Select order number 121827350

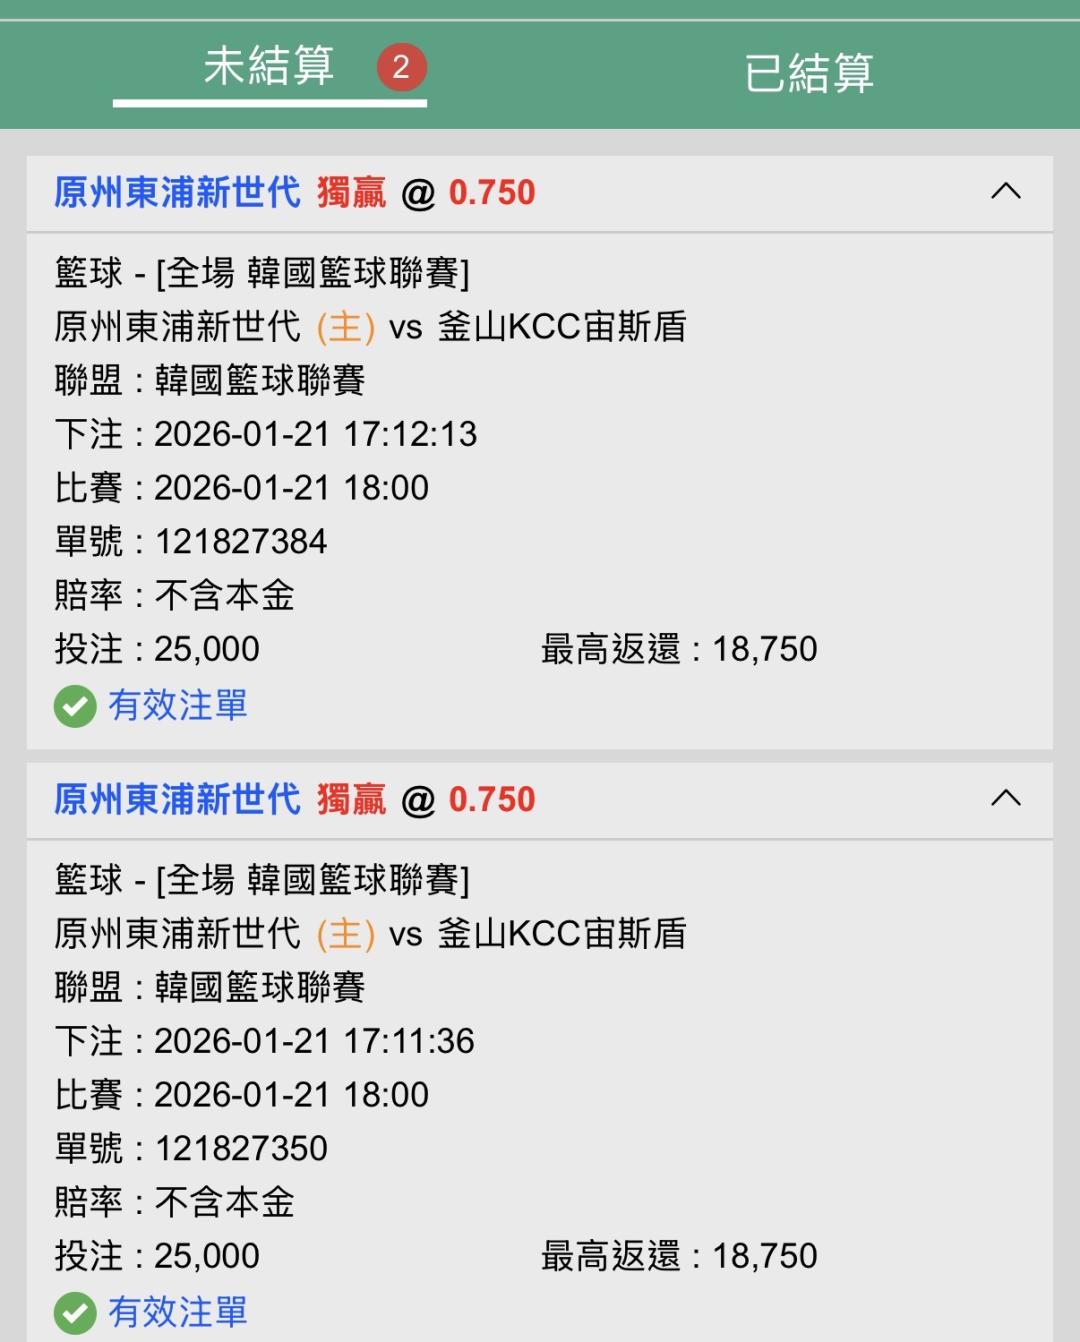pyautogui.click(x=241, y=1149)
